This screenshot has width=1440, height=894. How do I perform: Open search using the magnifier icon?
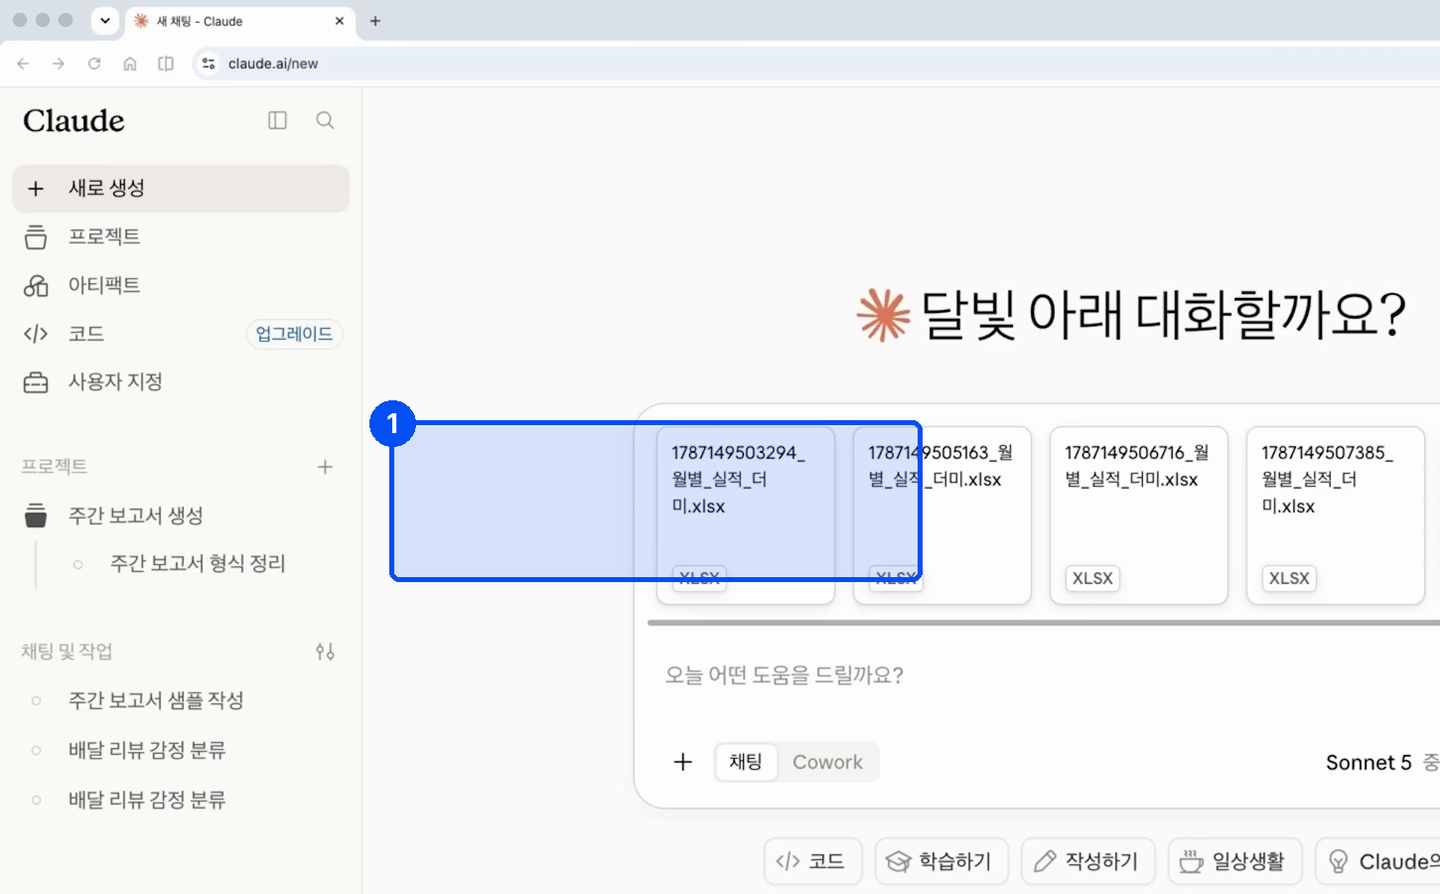pos(325,120)
